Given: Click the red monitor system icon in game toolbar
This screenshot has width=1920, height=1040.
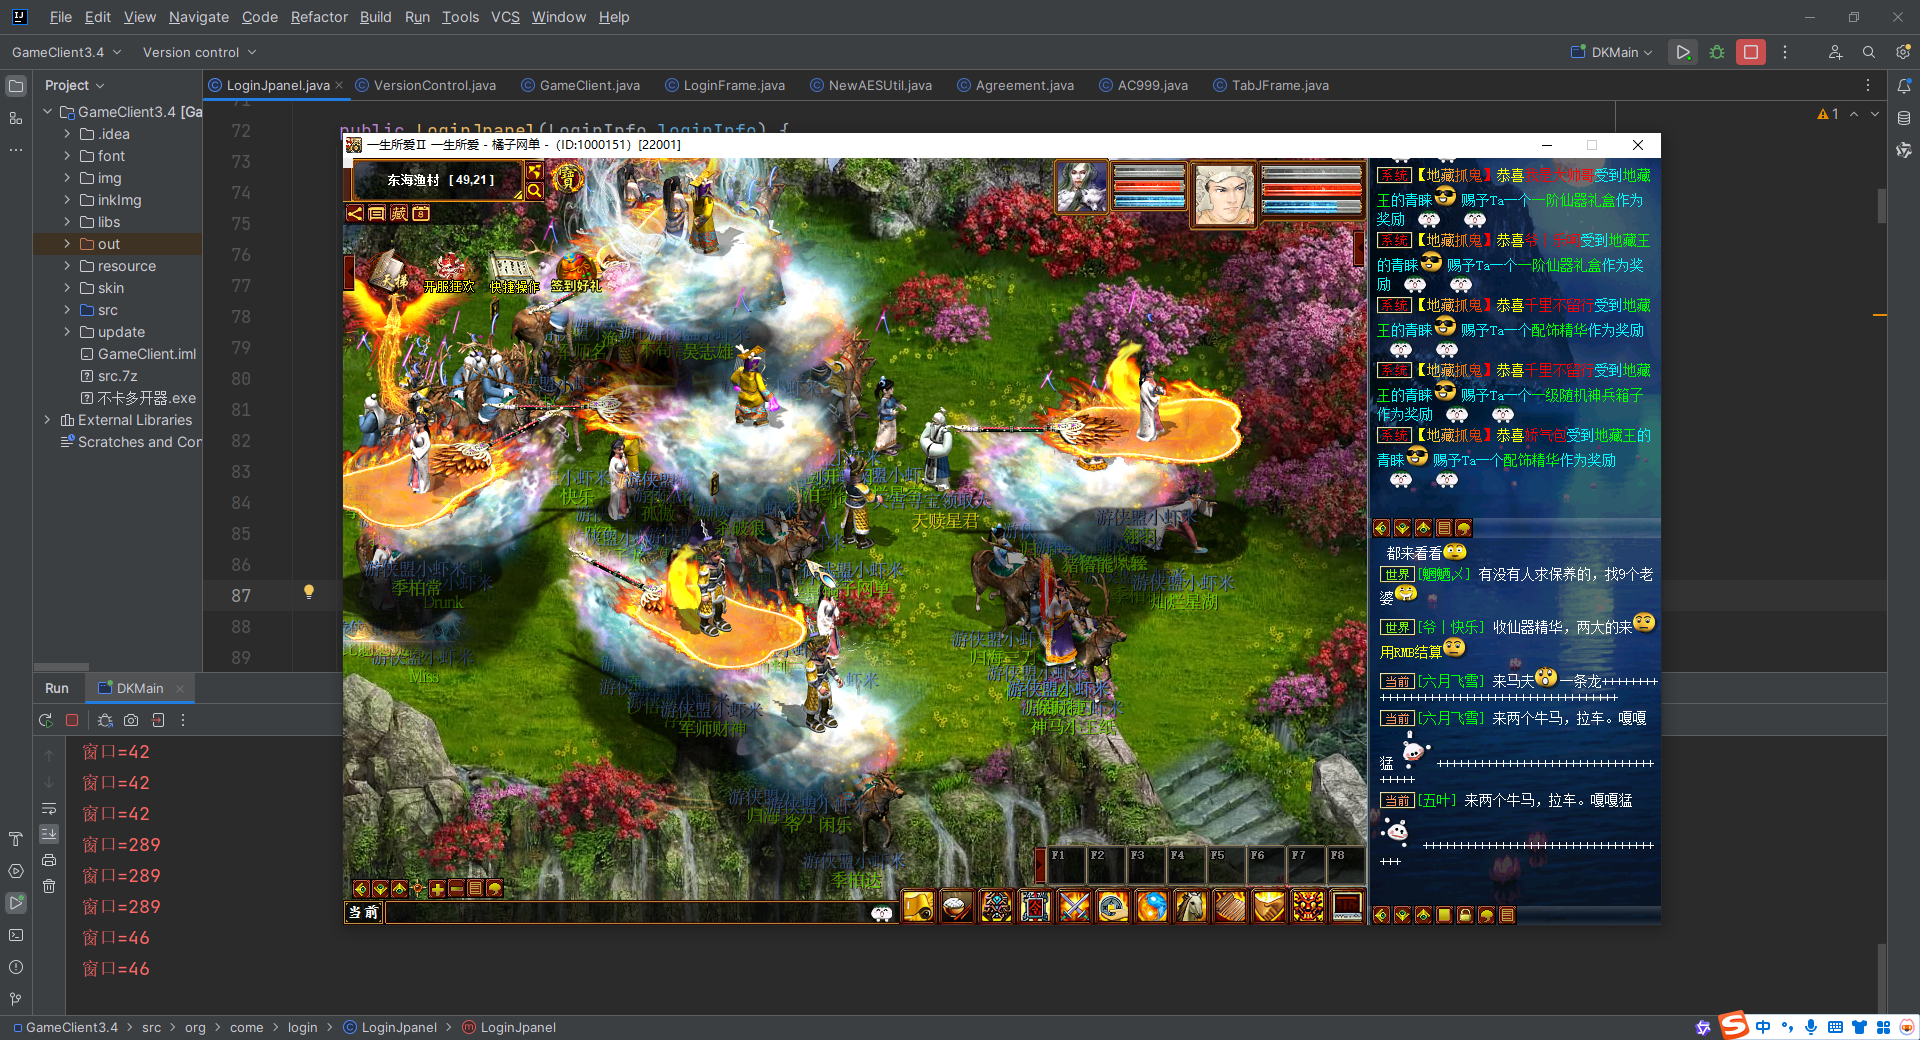Looking at the screenshot, I should [x=1347, y=907].
